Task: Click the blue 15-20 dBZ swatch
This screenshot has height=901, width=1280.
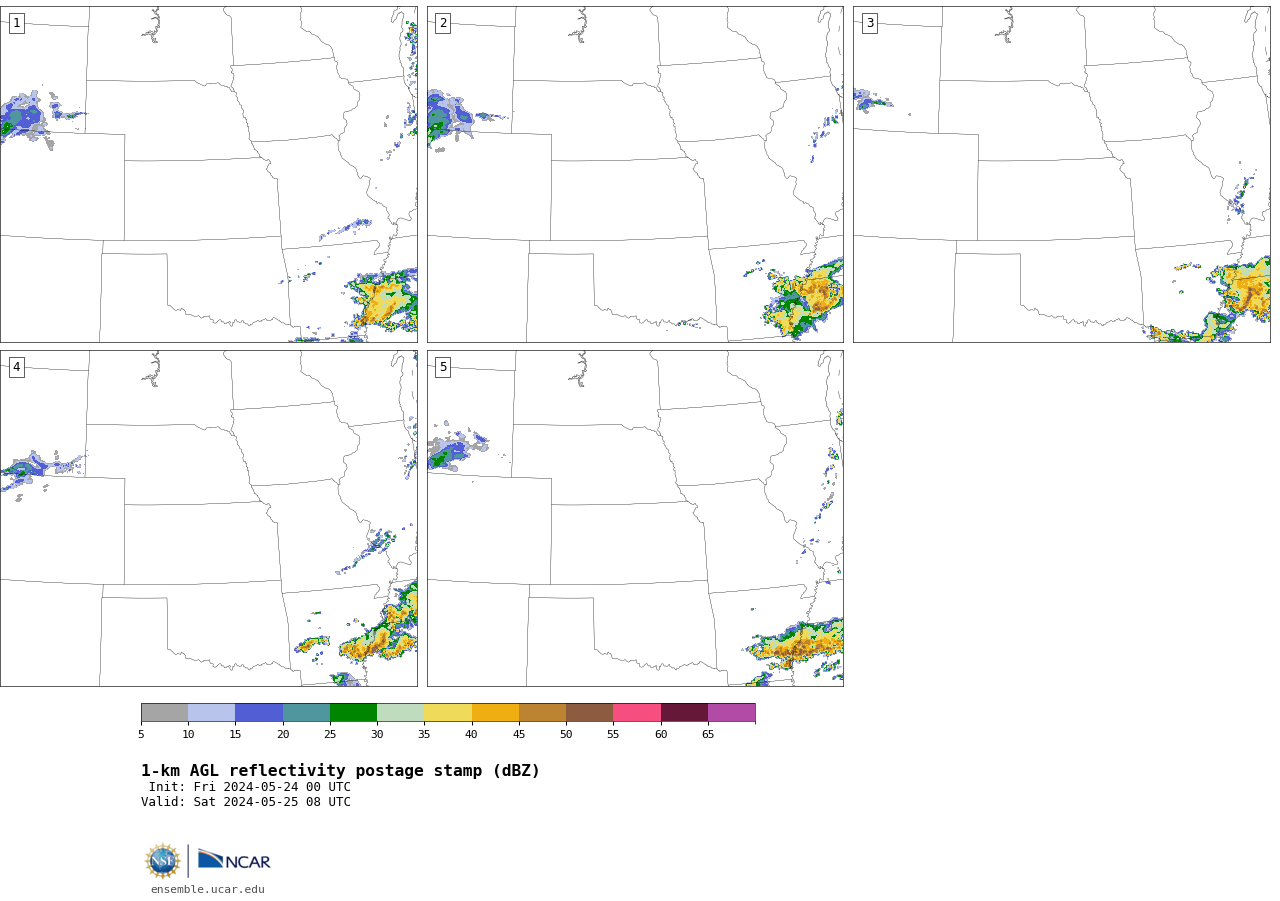Action: click(259, 713)
